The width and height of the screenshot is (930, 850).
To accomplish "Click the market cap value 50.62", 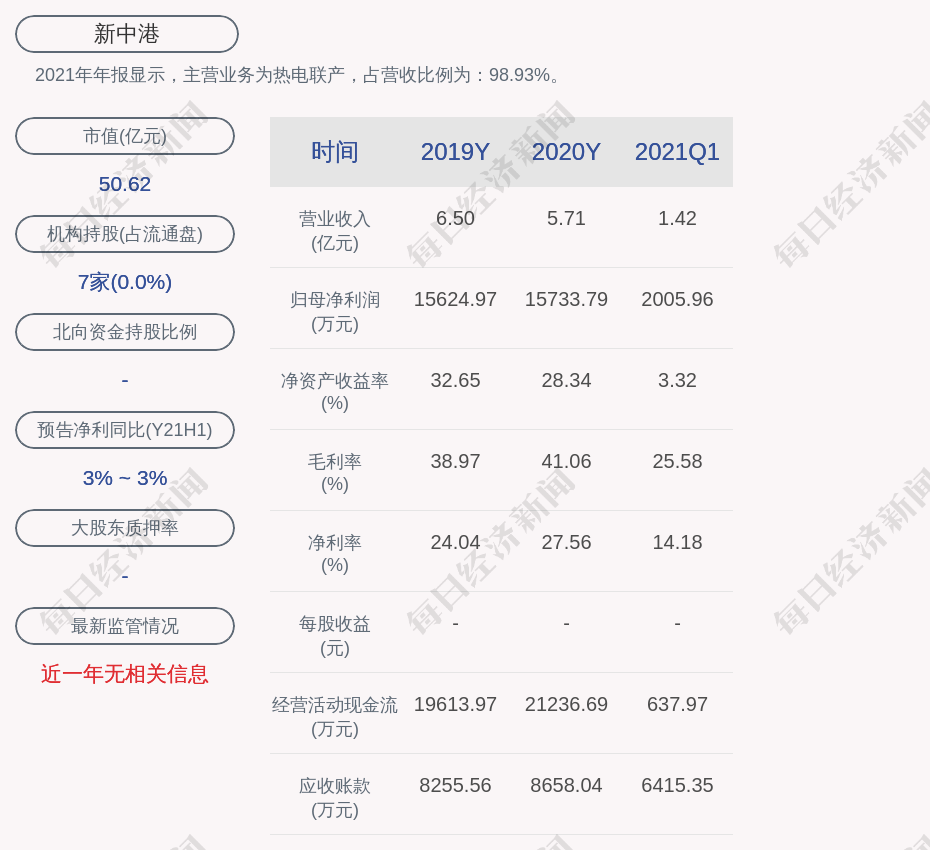I will coord(125,184).
